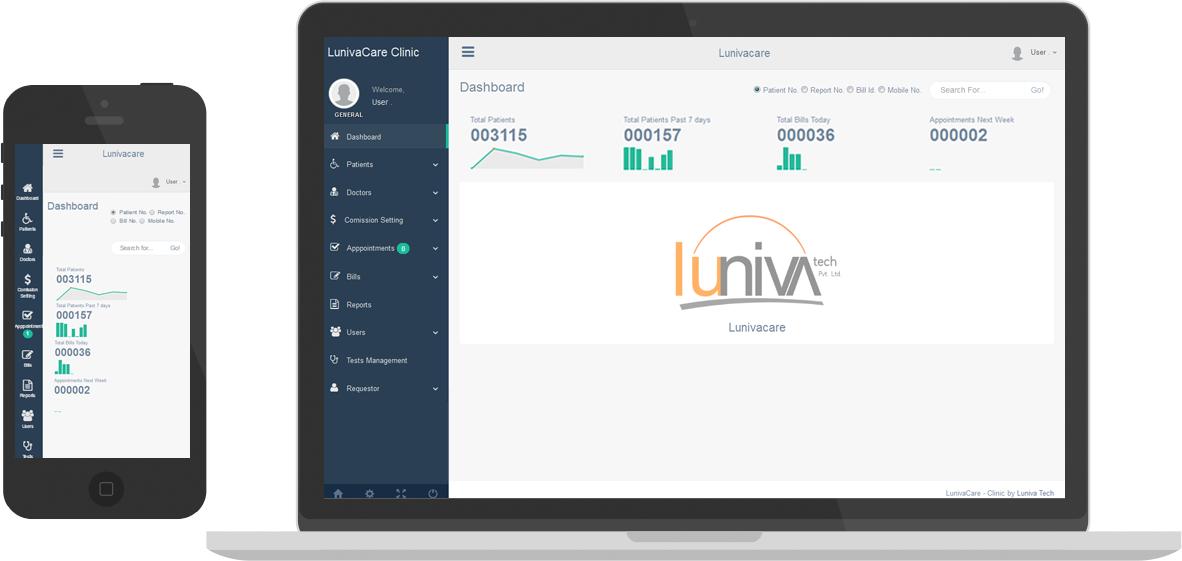Open Reports menu label in laptop sidebar
Screen dimensions: 1182x561
pyautogui.click(x=359, y=305)
